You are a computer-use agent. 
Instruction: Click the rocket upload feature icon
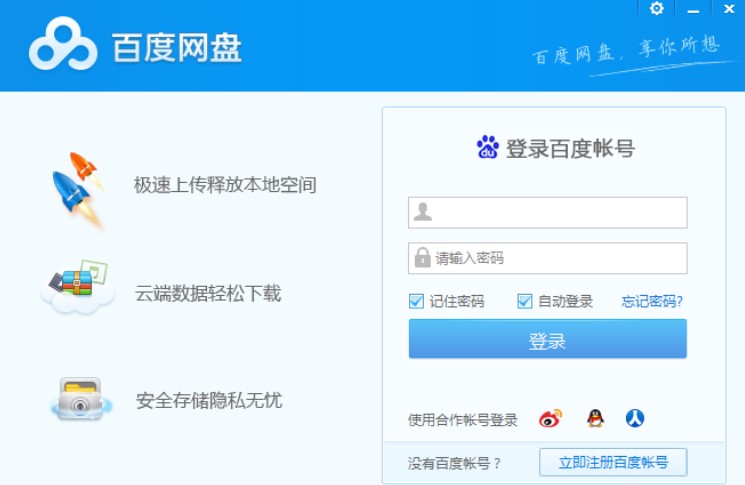78,190
